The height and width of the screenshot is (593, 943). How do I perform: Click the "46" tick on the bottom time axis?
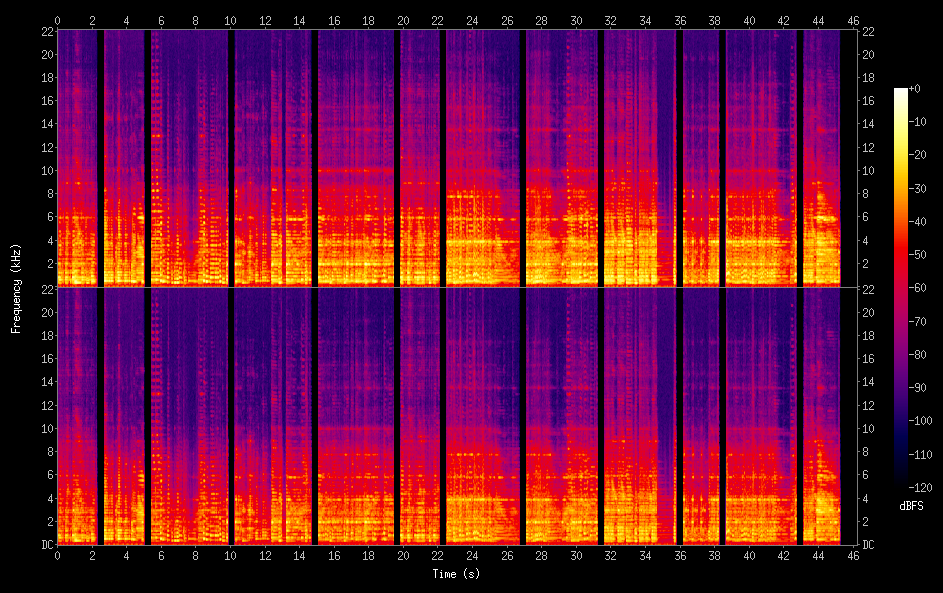click(853, 556)
